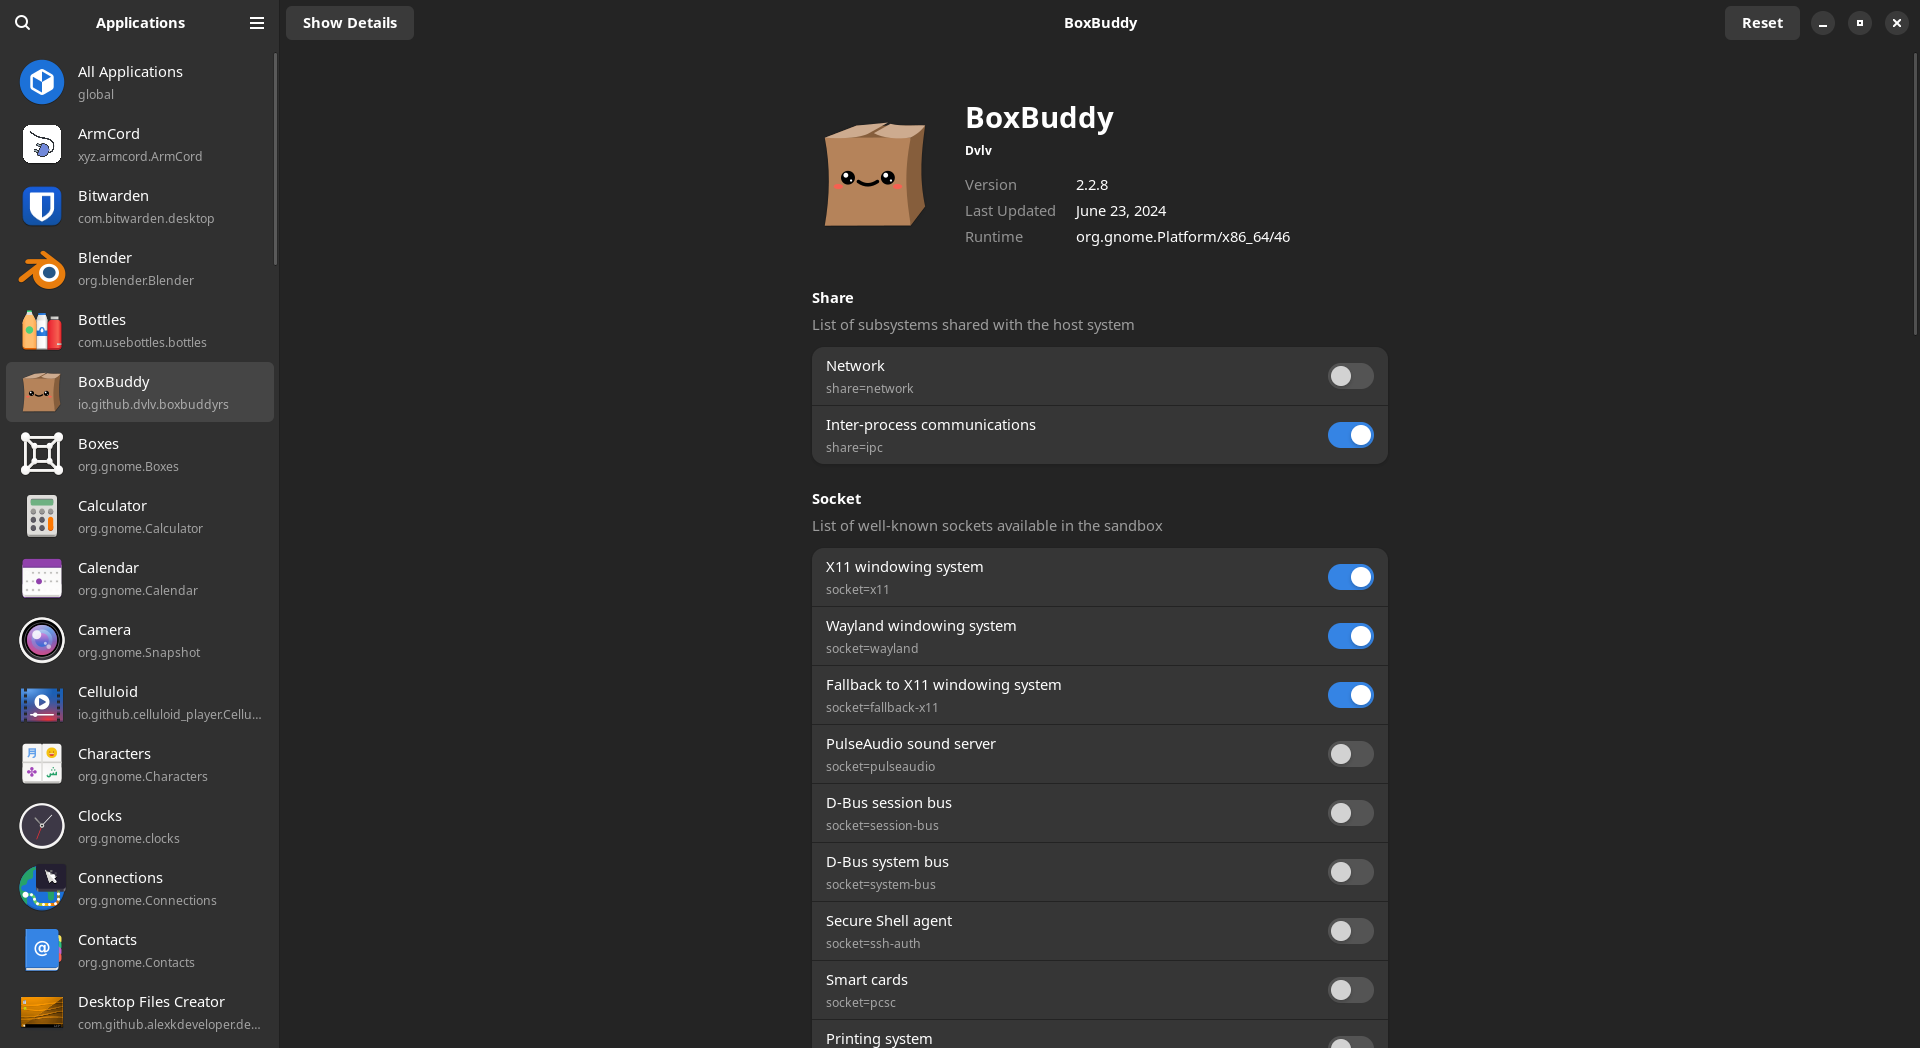1920x1048 pixels.
Task: Choose the Boxes app icon
Action: (42, 454)
